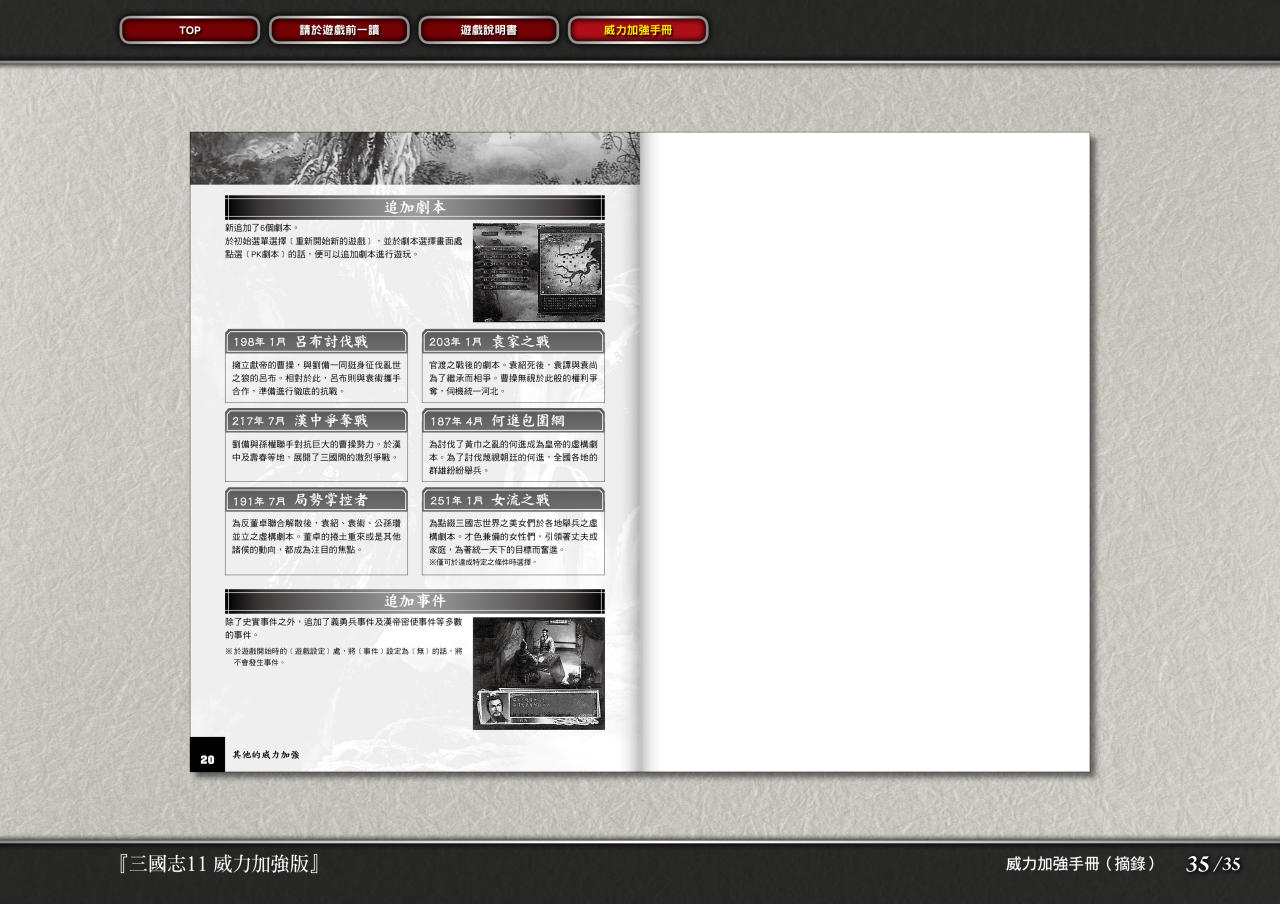
Task: Select the 威力加強手冊 tab
Action: point(638,30)
